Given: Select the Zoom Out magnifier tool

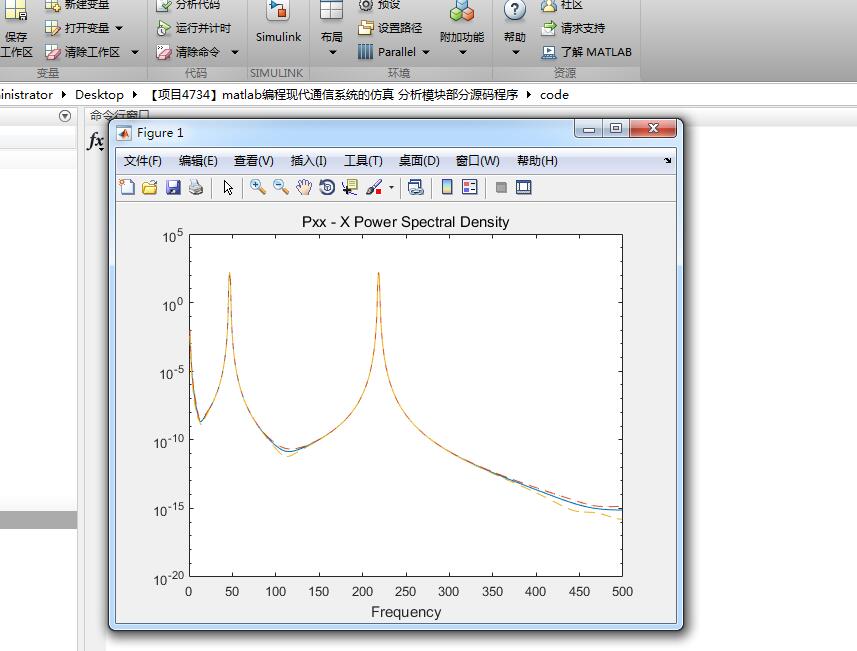Looking at the screenshot, I should click(281, 187).
